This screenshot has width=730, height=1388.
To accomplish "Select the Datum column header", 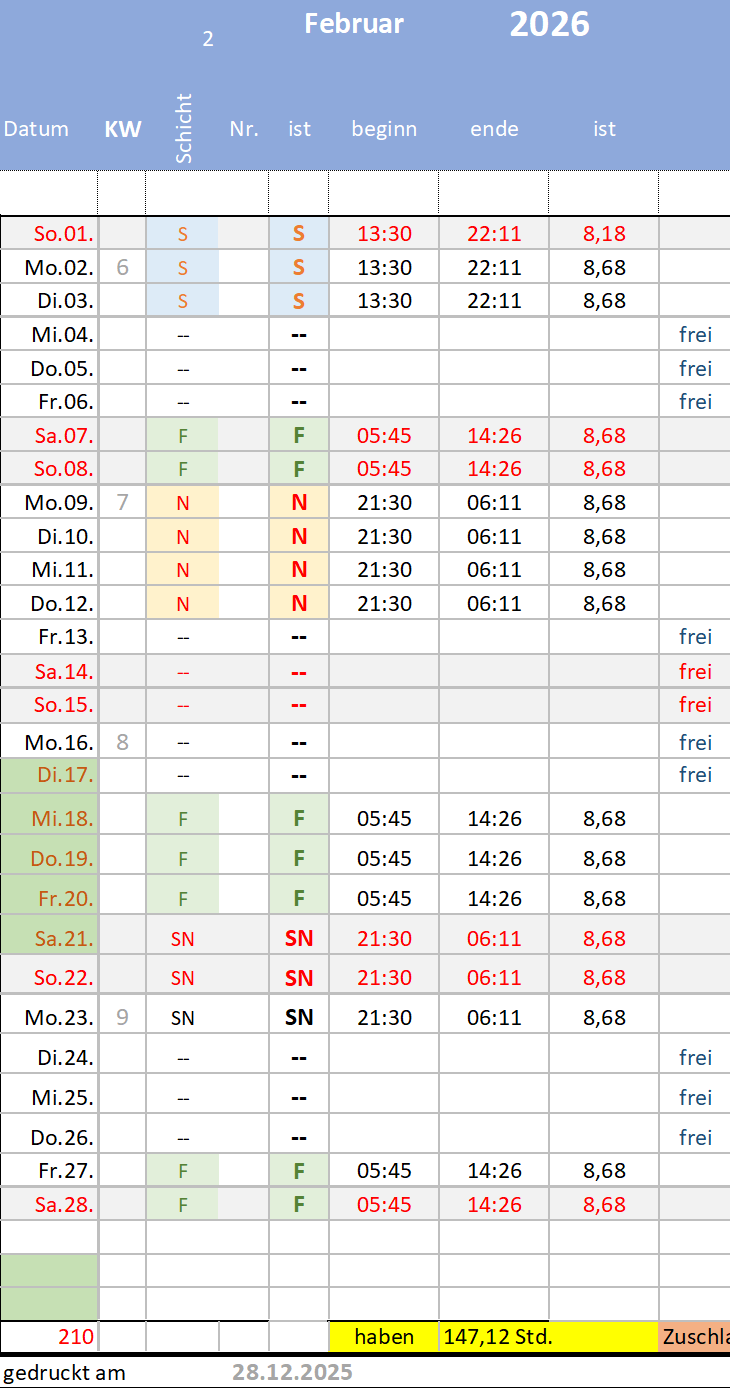I will 36,129.
